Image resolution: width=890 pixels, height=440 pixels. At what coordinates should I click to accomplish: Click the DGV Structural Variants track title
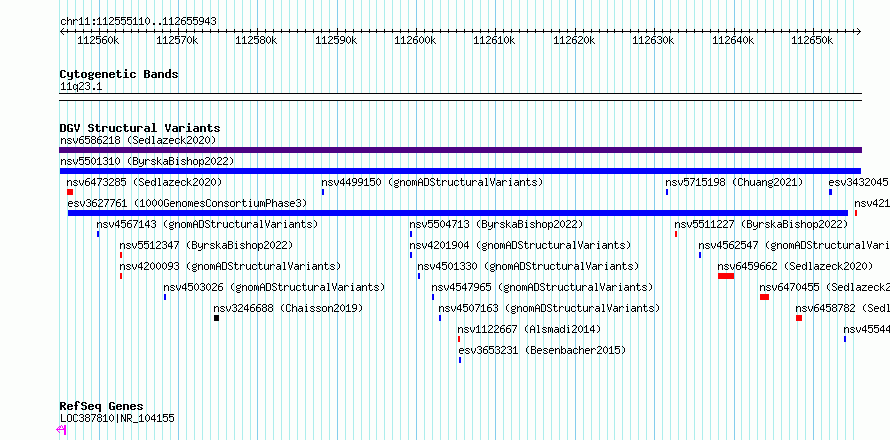click(140, 128)
